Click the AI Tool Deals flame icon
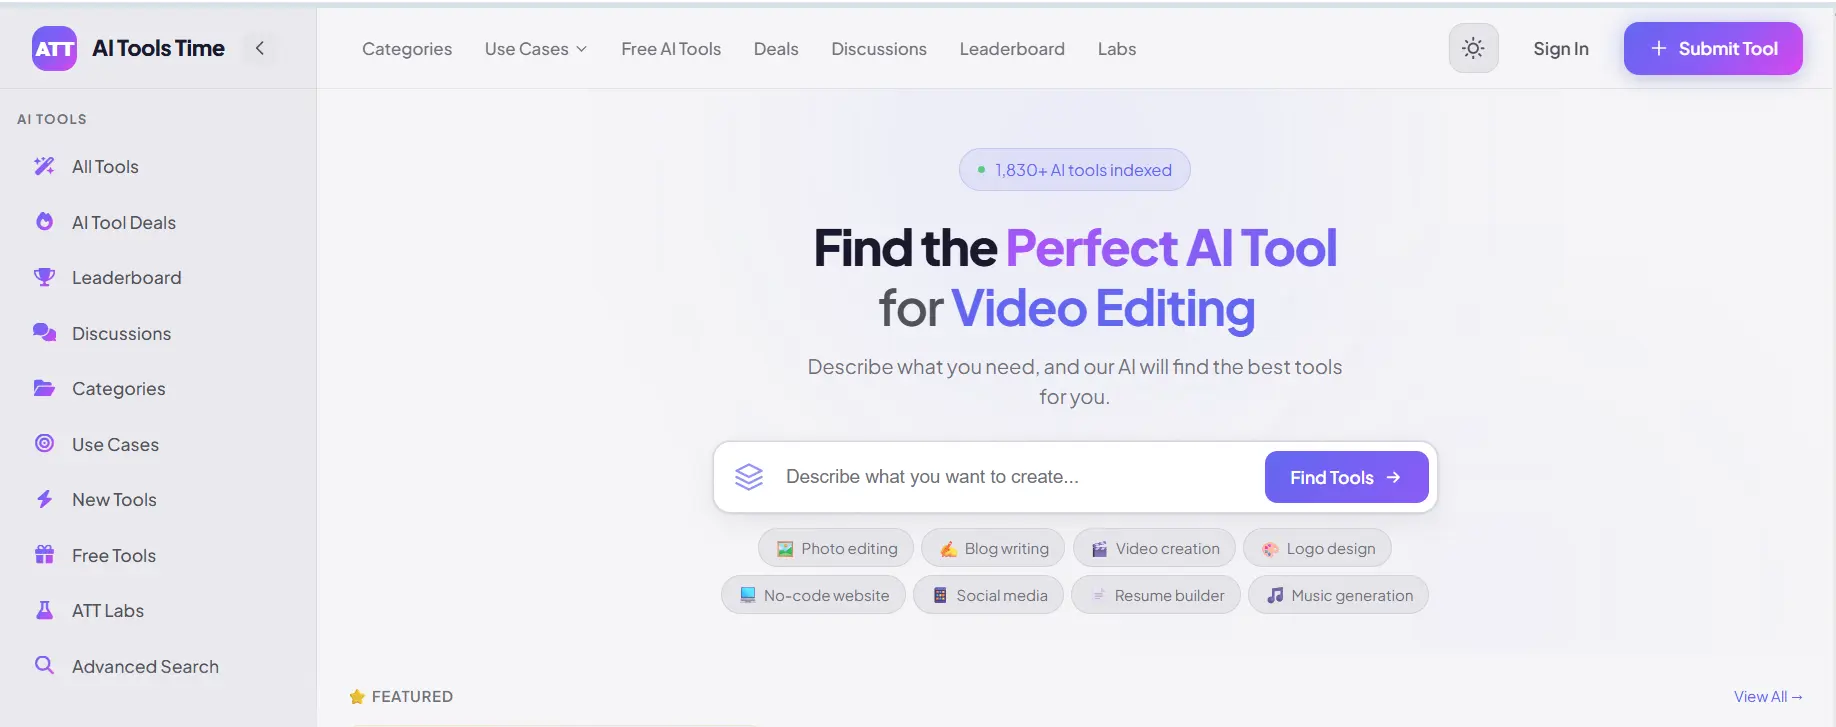Viewport: 1836px width, 727px height. coord(44,222)
